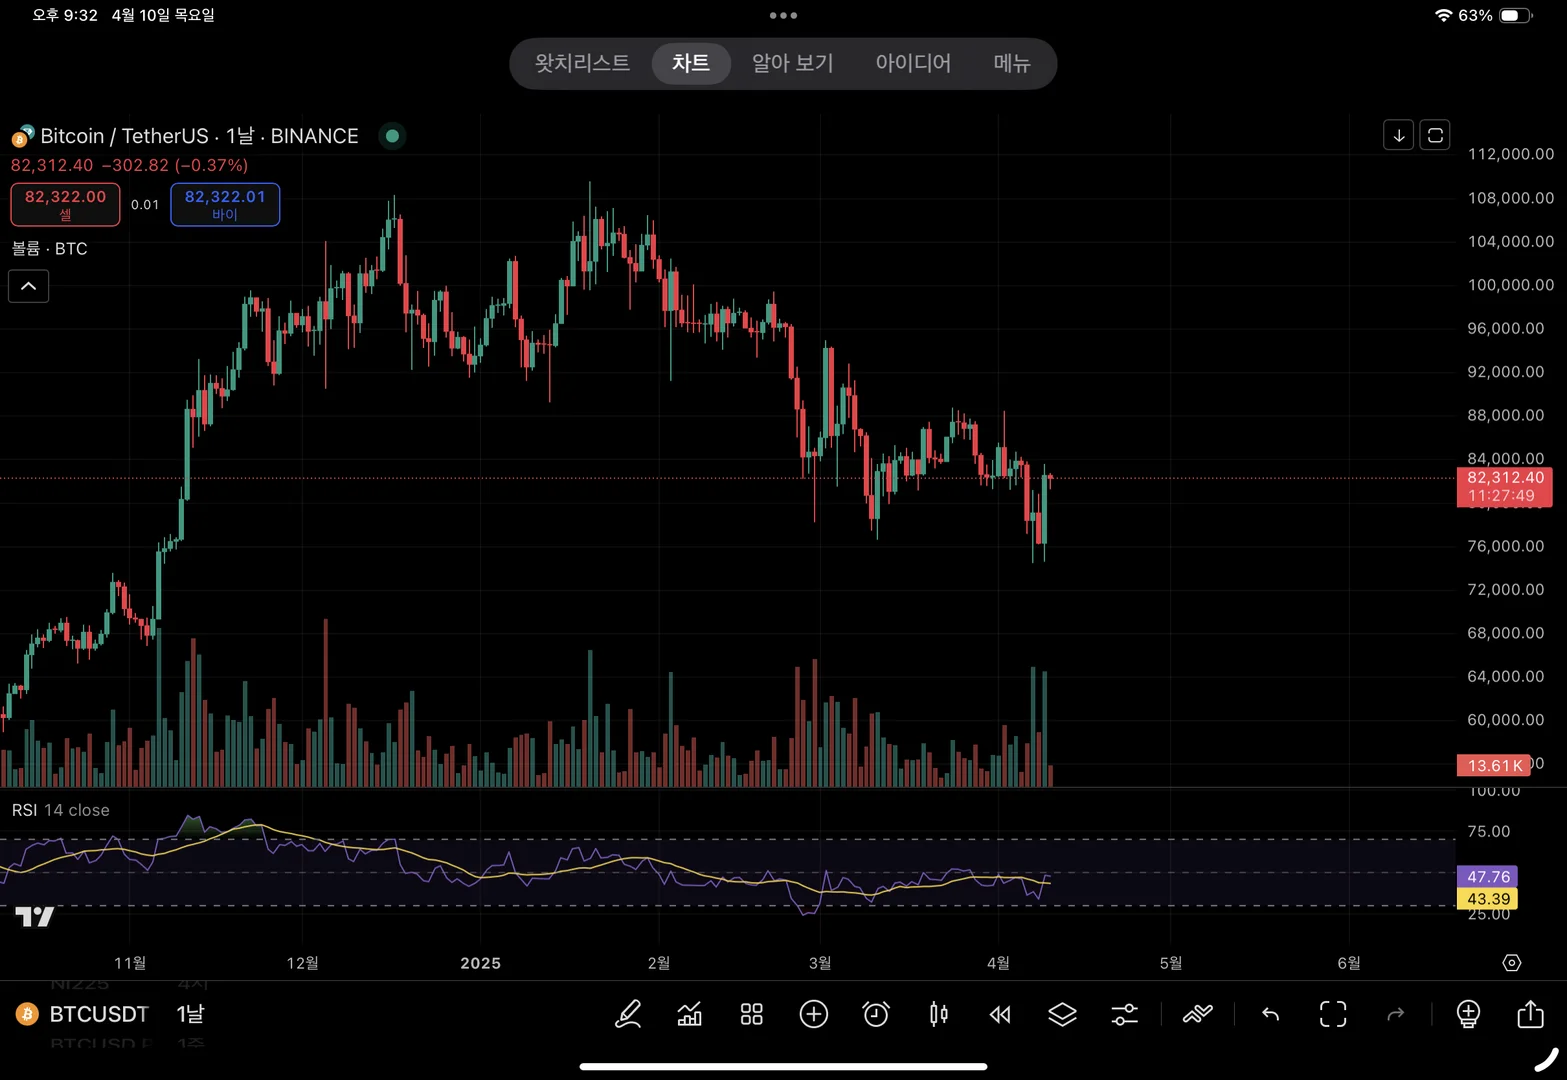This screenshot has height=1080, width=1567.
Task: Tap the Bitcoin / TetherUS chart title
Action: [x=199, y=136]
